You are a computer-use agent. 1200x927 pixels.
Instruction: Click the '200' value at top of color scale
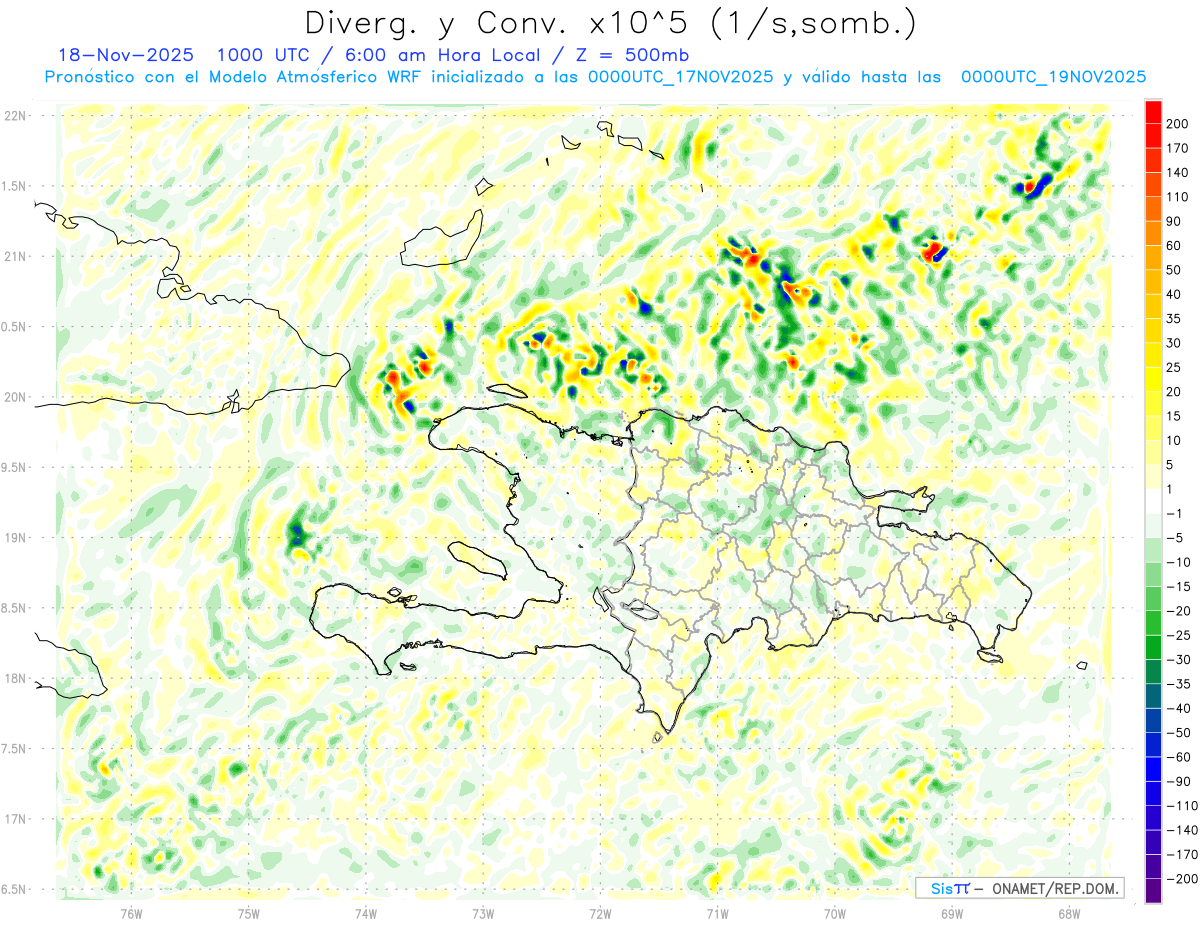point(1178,124)
